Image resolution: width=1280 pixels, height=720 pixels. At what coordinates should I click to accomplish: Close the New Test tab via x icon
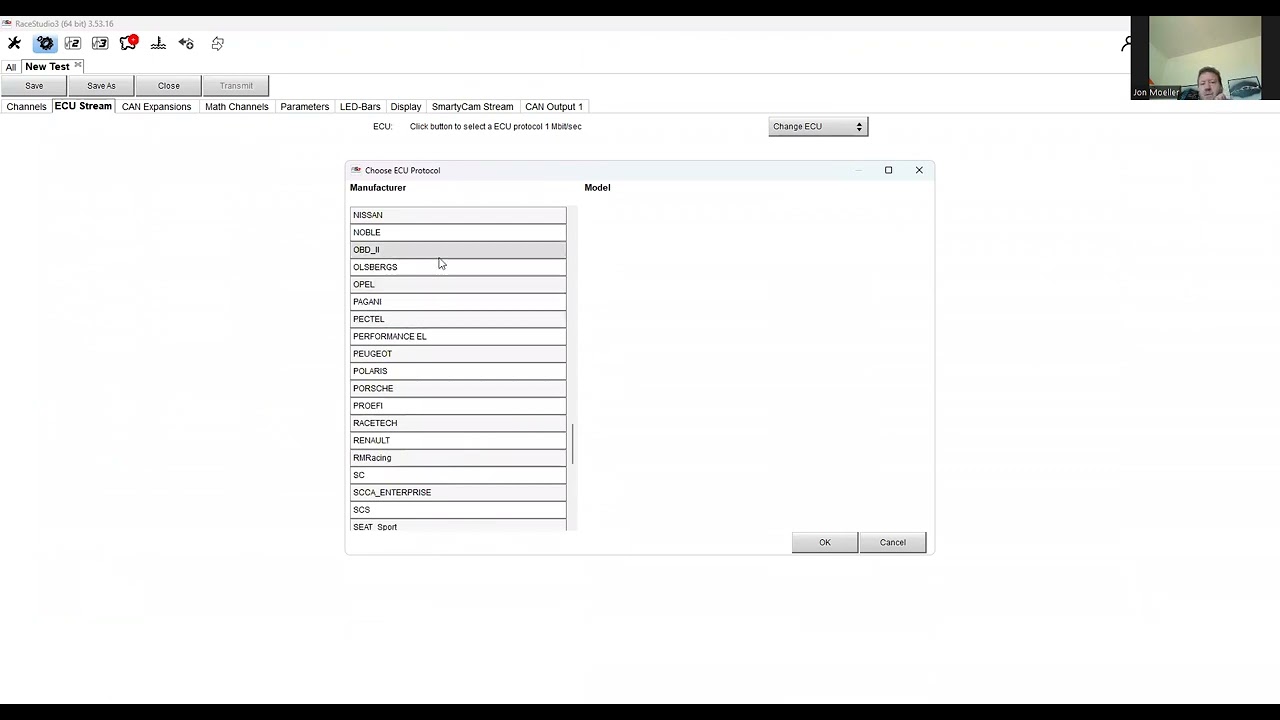(78, 66)
